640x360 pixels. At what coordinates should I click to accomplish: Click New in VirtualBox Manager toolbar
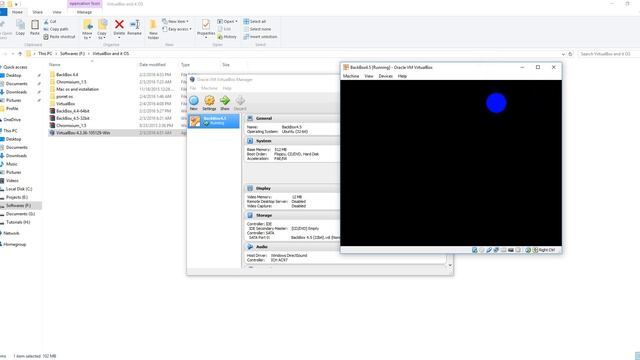pyautogui.click(x=194, y=102)
